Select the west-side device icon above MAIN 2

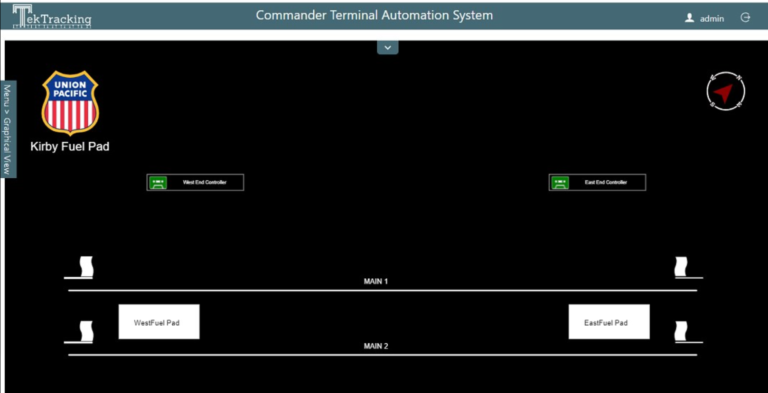pyautogui.click(x=86, y=331)
